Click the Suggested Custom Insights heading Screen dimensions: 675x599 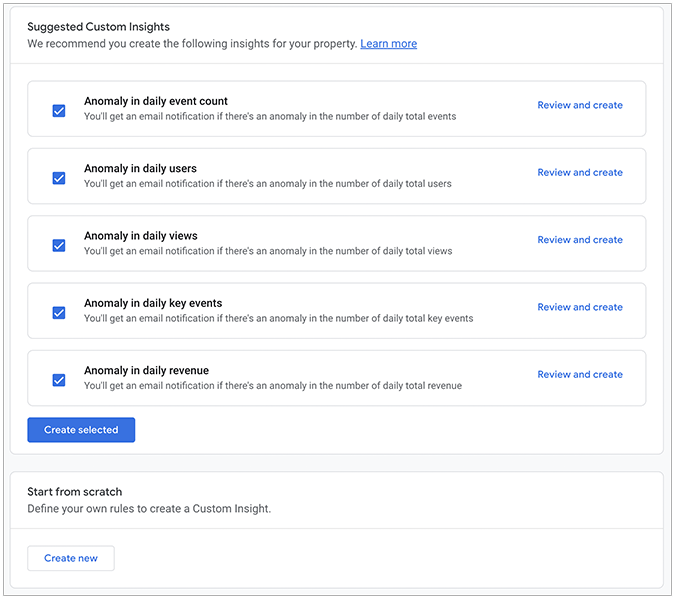point(99,27)
